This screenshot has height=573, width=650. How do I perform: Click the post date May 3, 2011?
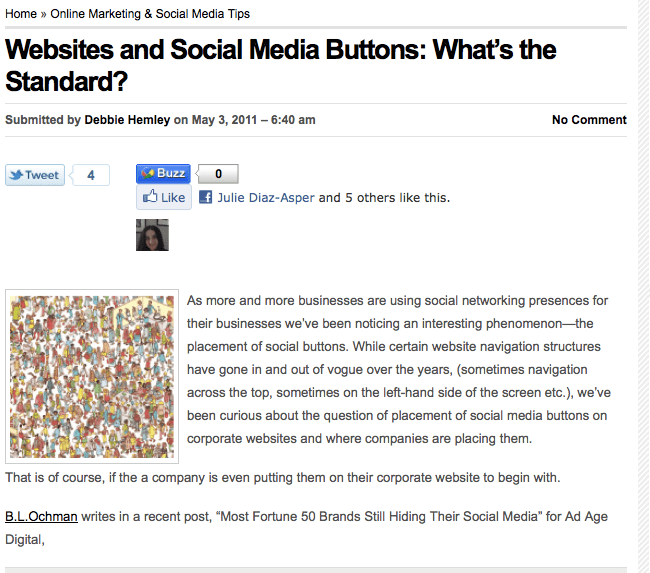pos(224,120)
